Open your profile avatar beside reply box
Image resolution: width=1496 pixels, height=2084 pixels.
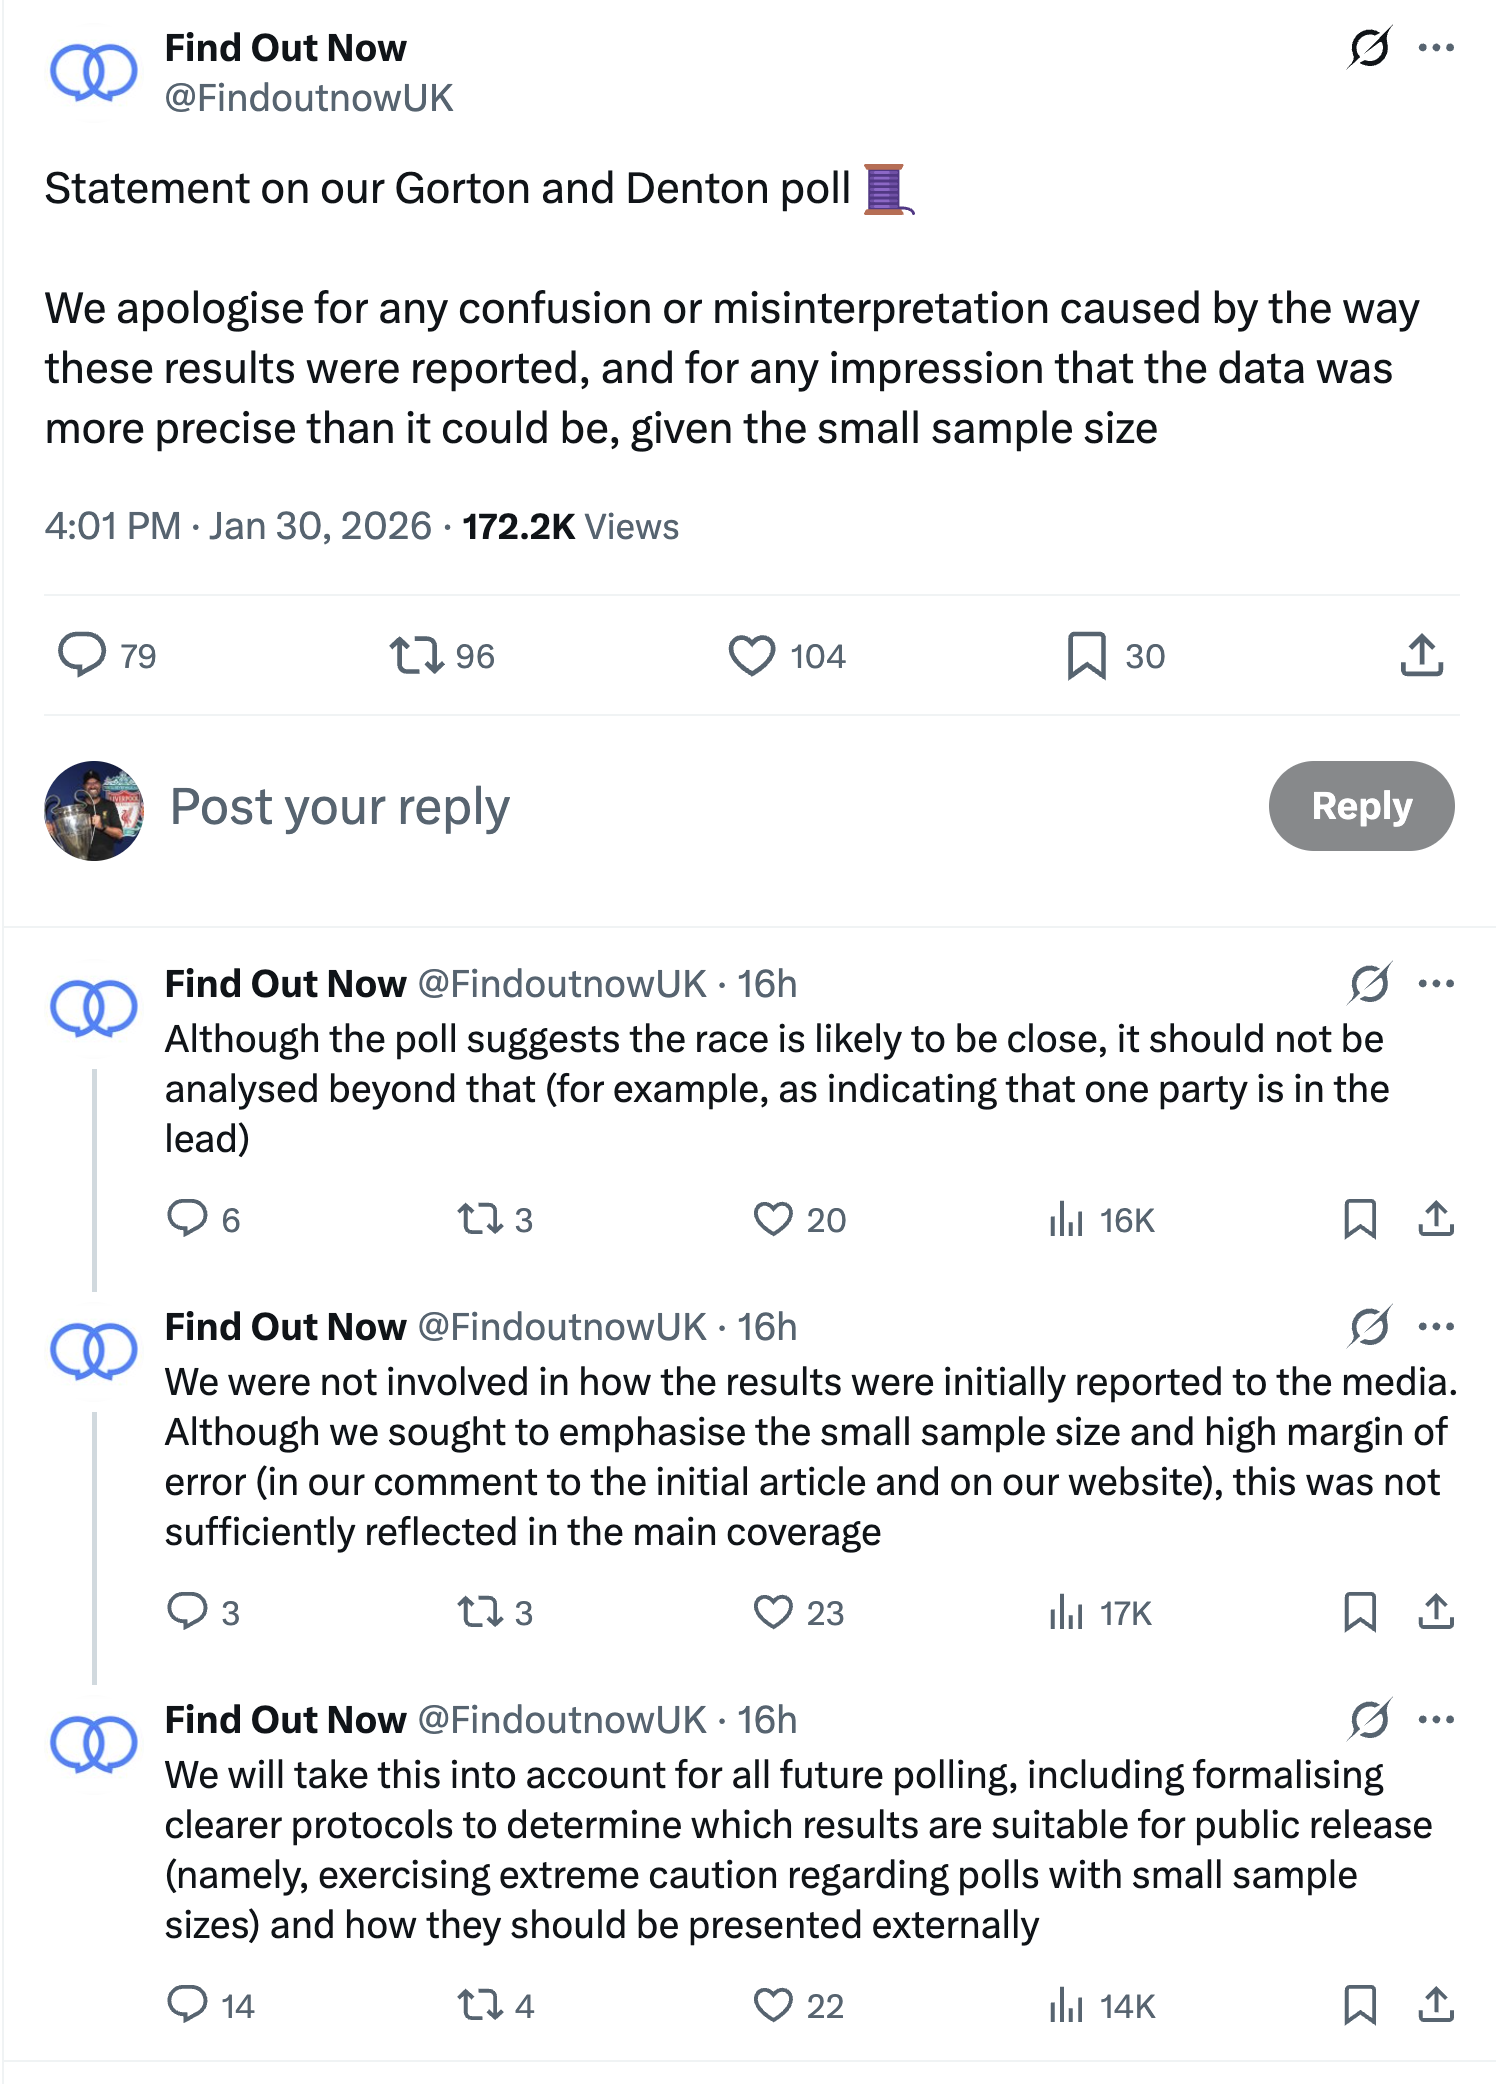[x=94, y=811]
